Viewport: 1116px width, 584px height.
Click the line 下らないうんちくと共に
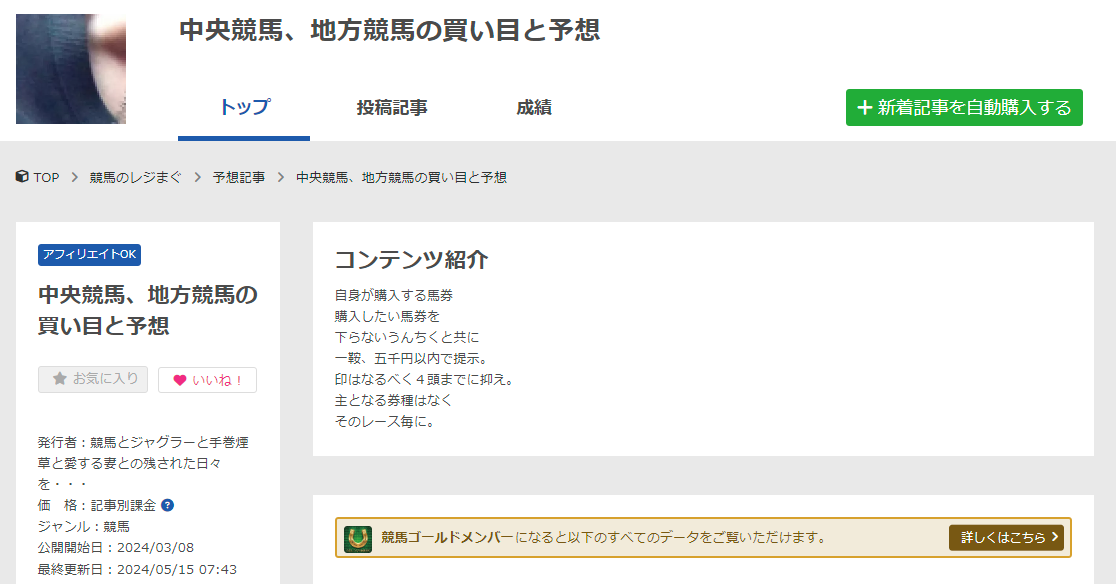[407, 337]
